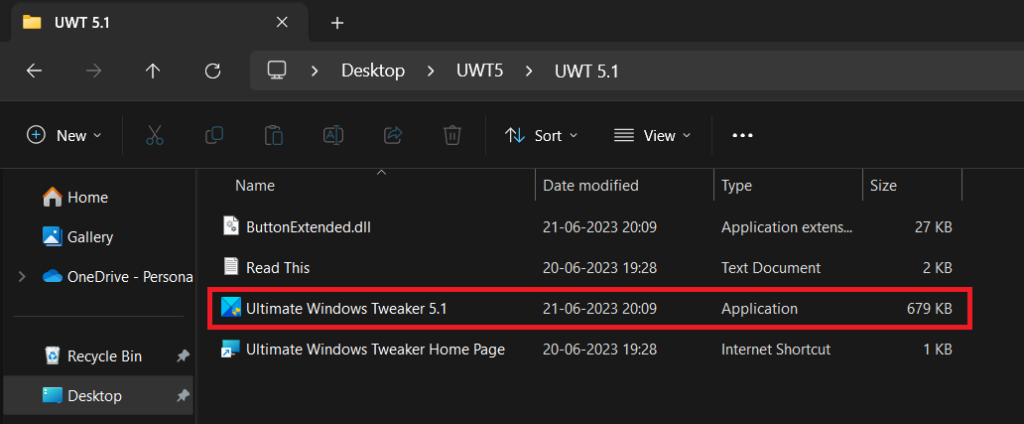1024x424 pixels.
Task: Select Gallery in the navigation pane
Action: point(90,237)
